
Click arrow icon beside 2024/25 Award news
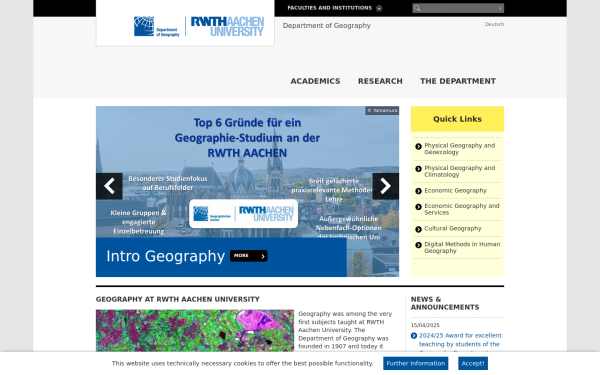[x=414, y=336]
